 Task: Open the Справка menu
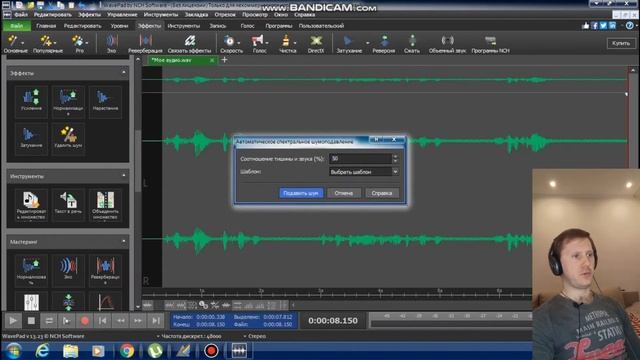point(304,15)
